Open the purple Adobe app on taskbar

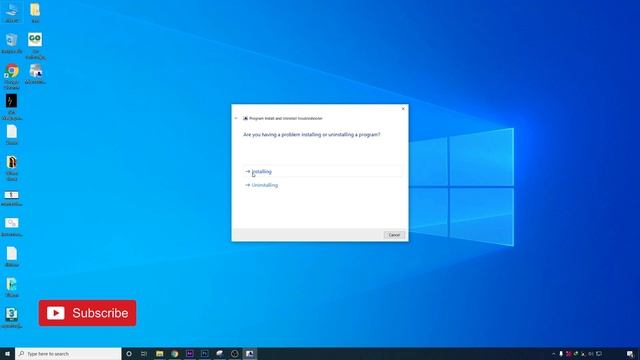click(190, 353)
